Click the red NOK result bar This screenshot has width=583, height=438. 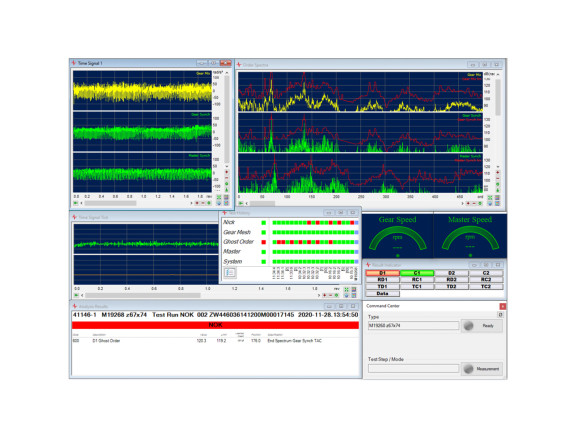[x=215, y=325]
